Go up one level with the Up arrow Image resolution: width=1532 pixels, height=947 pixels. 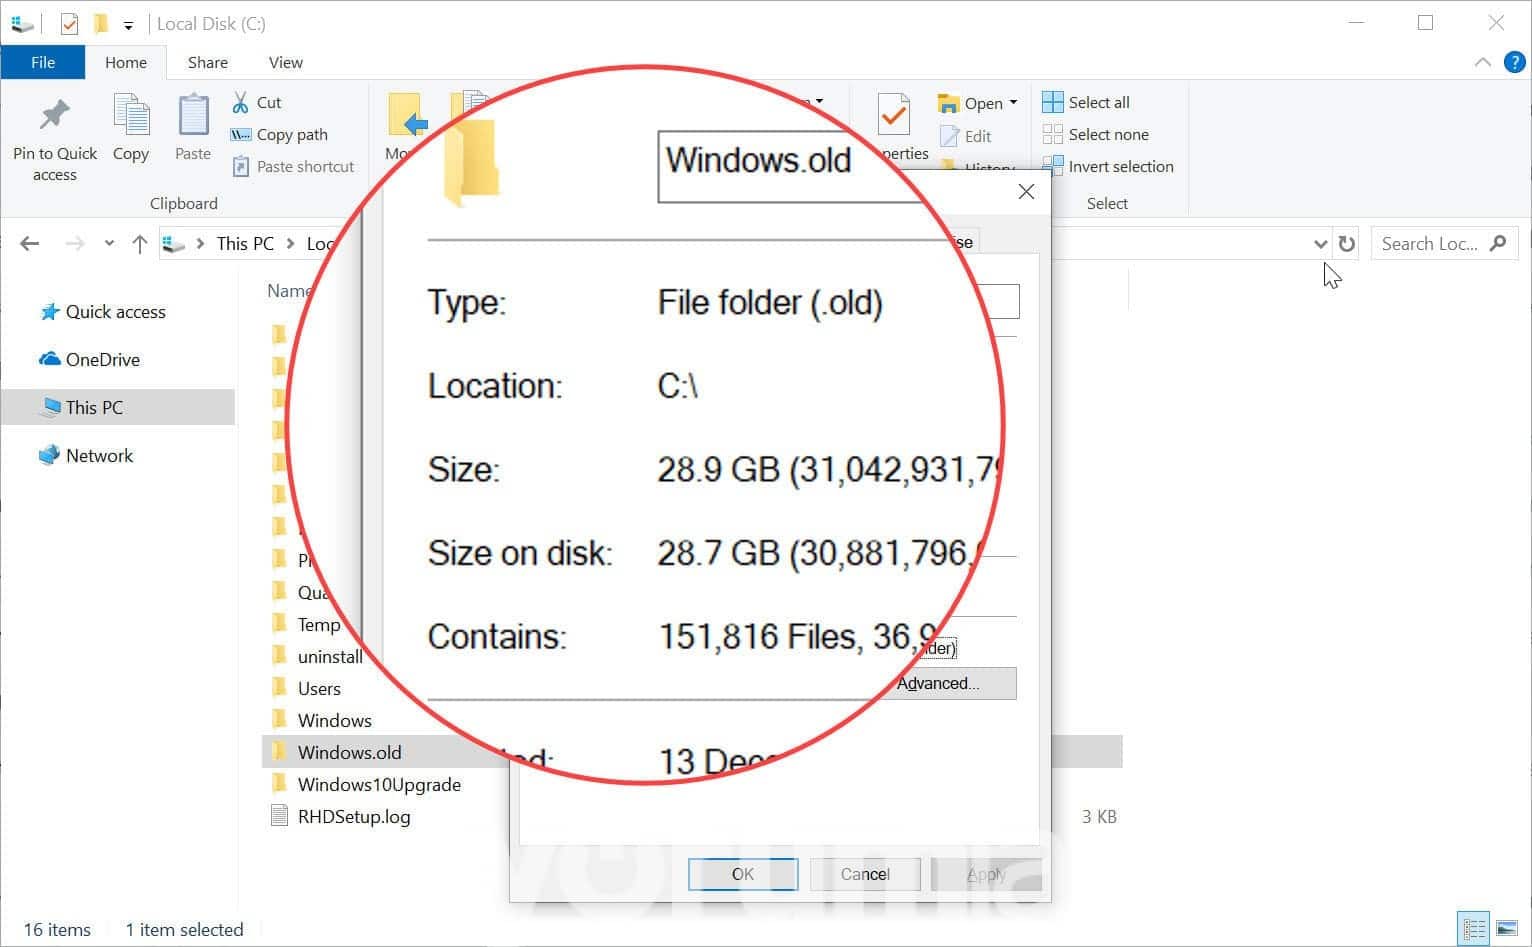tap(139, 243)
